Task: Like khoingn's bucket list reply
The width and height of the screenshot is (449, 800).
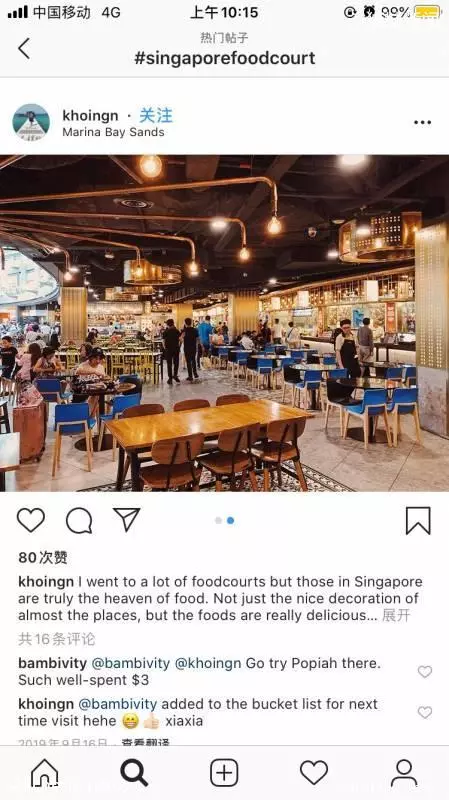Action: click(x=425, y=712)
